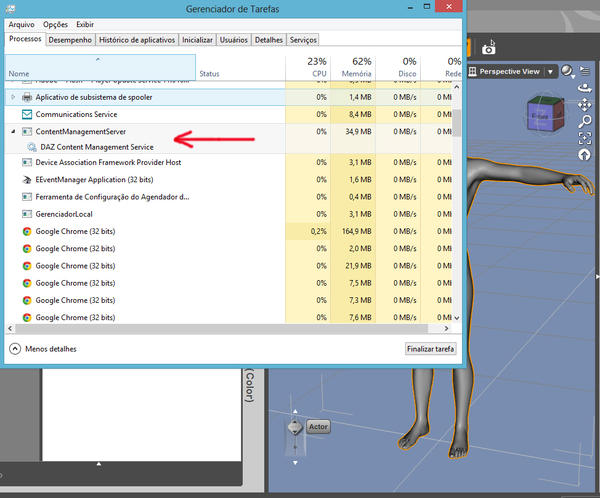Open the Arquivo menu
The height and width of the screenshot is (498, 600).
(21, 24)
